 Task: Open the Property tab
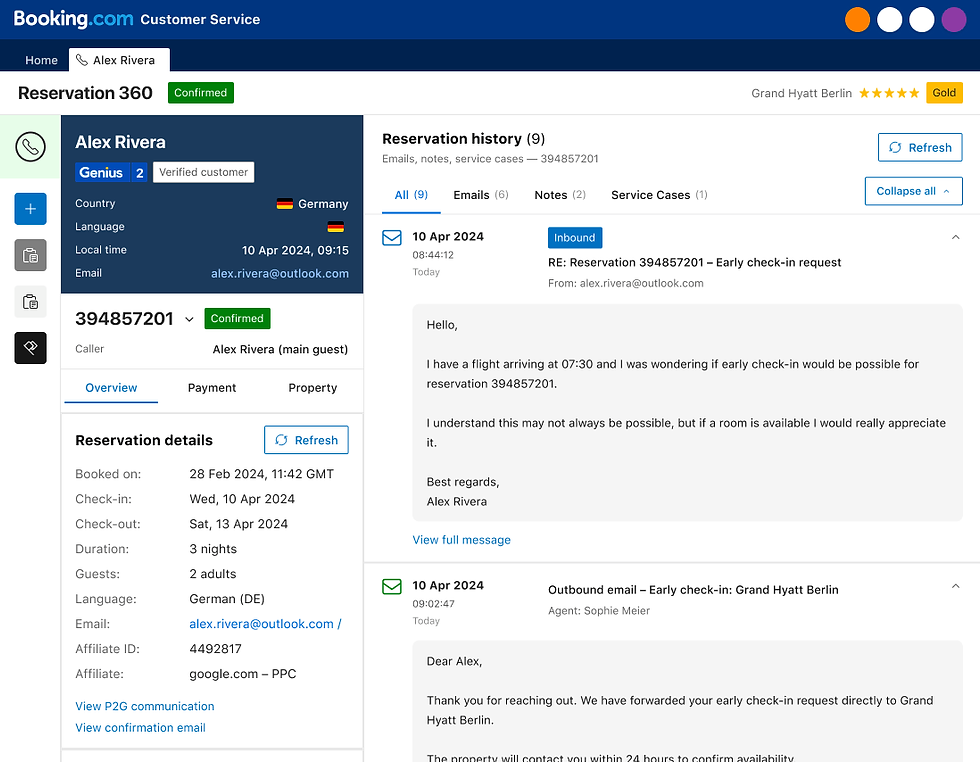[x=312, y=388]
